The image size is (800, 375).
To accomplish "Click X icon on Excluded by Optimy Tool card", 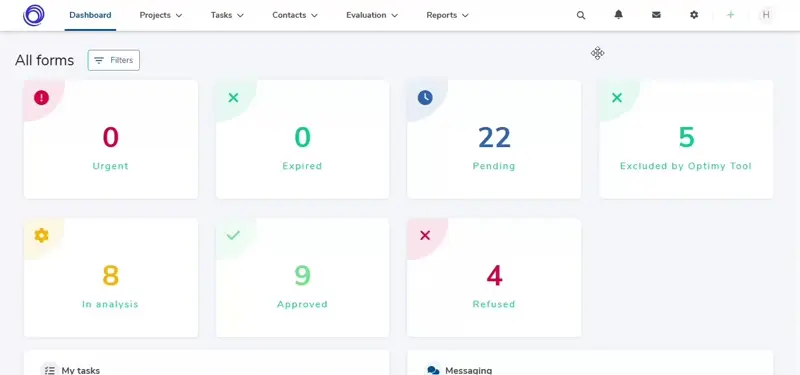I will tap(617, 97).
